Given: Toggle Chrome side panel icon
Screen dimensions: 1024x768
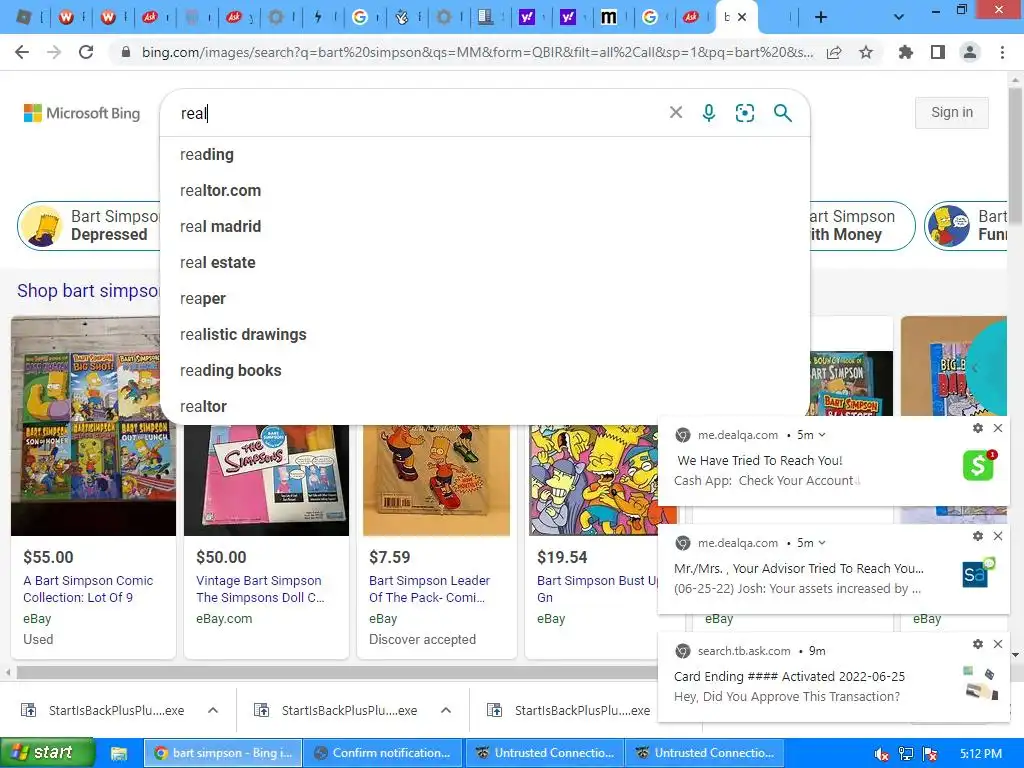Looking at the screenshot, I should point(938,52).
